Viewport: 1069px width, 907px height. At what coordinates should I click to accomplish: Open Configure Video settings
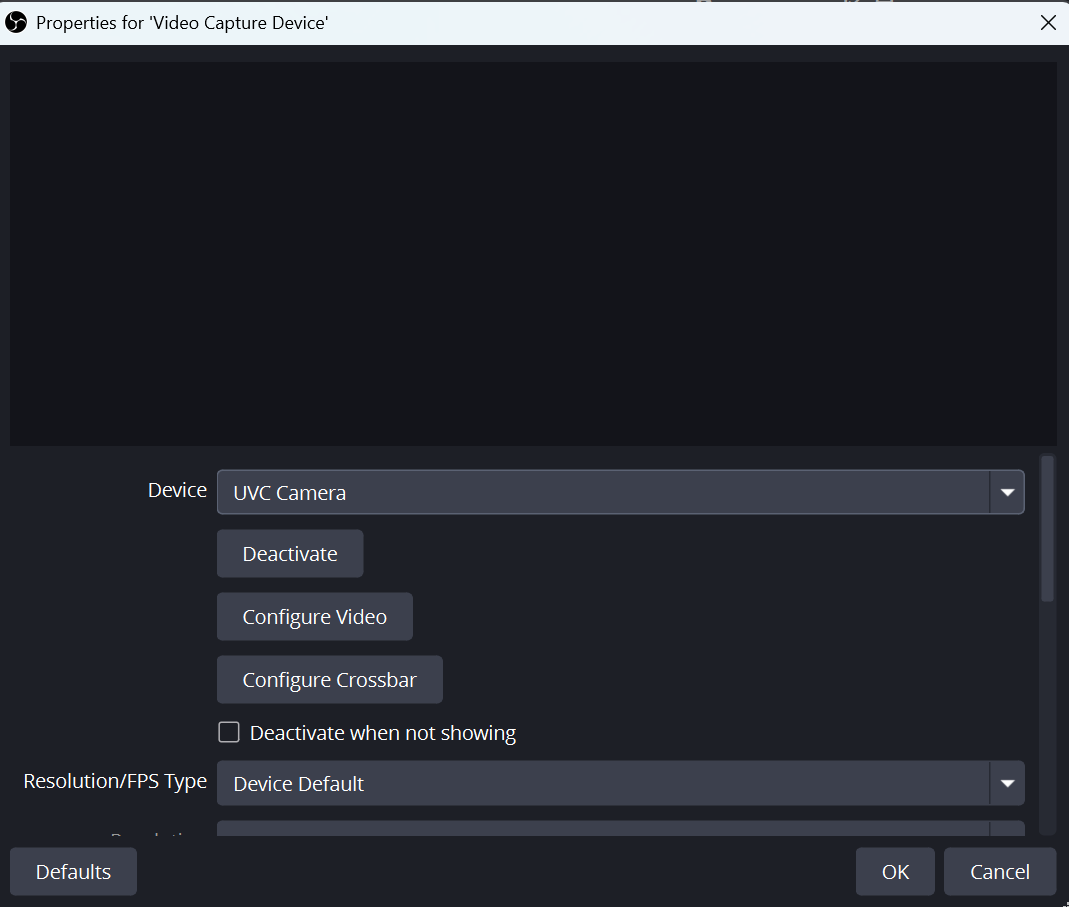click(x=314, y=617)
